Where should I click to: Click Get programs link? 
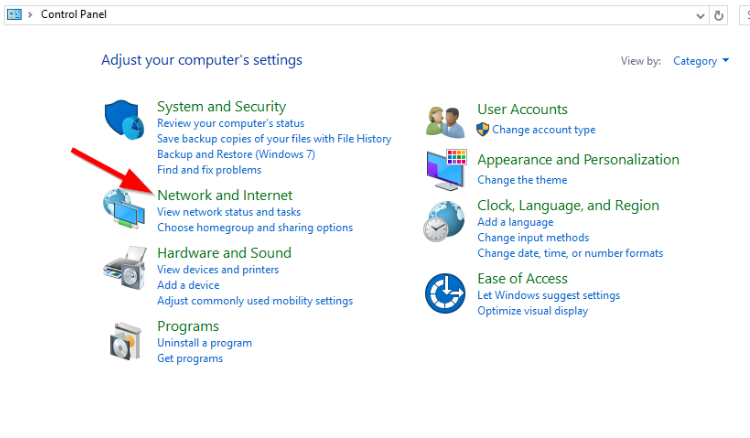click(190, 359)
